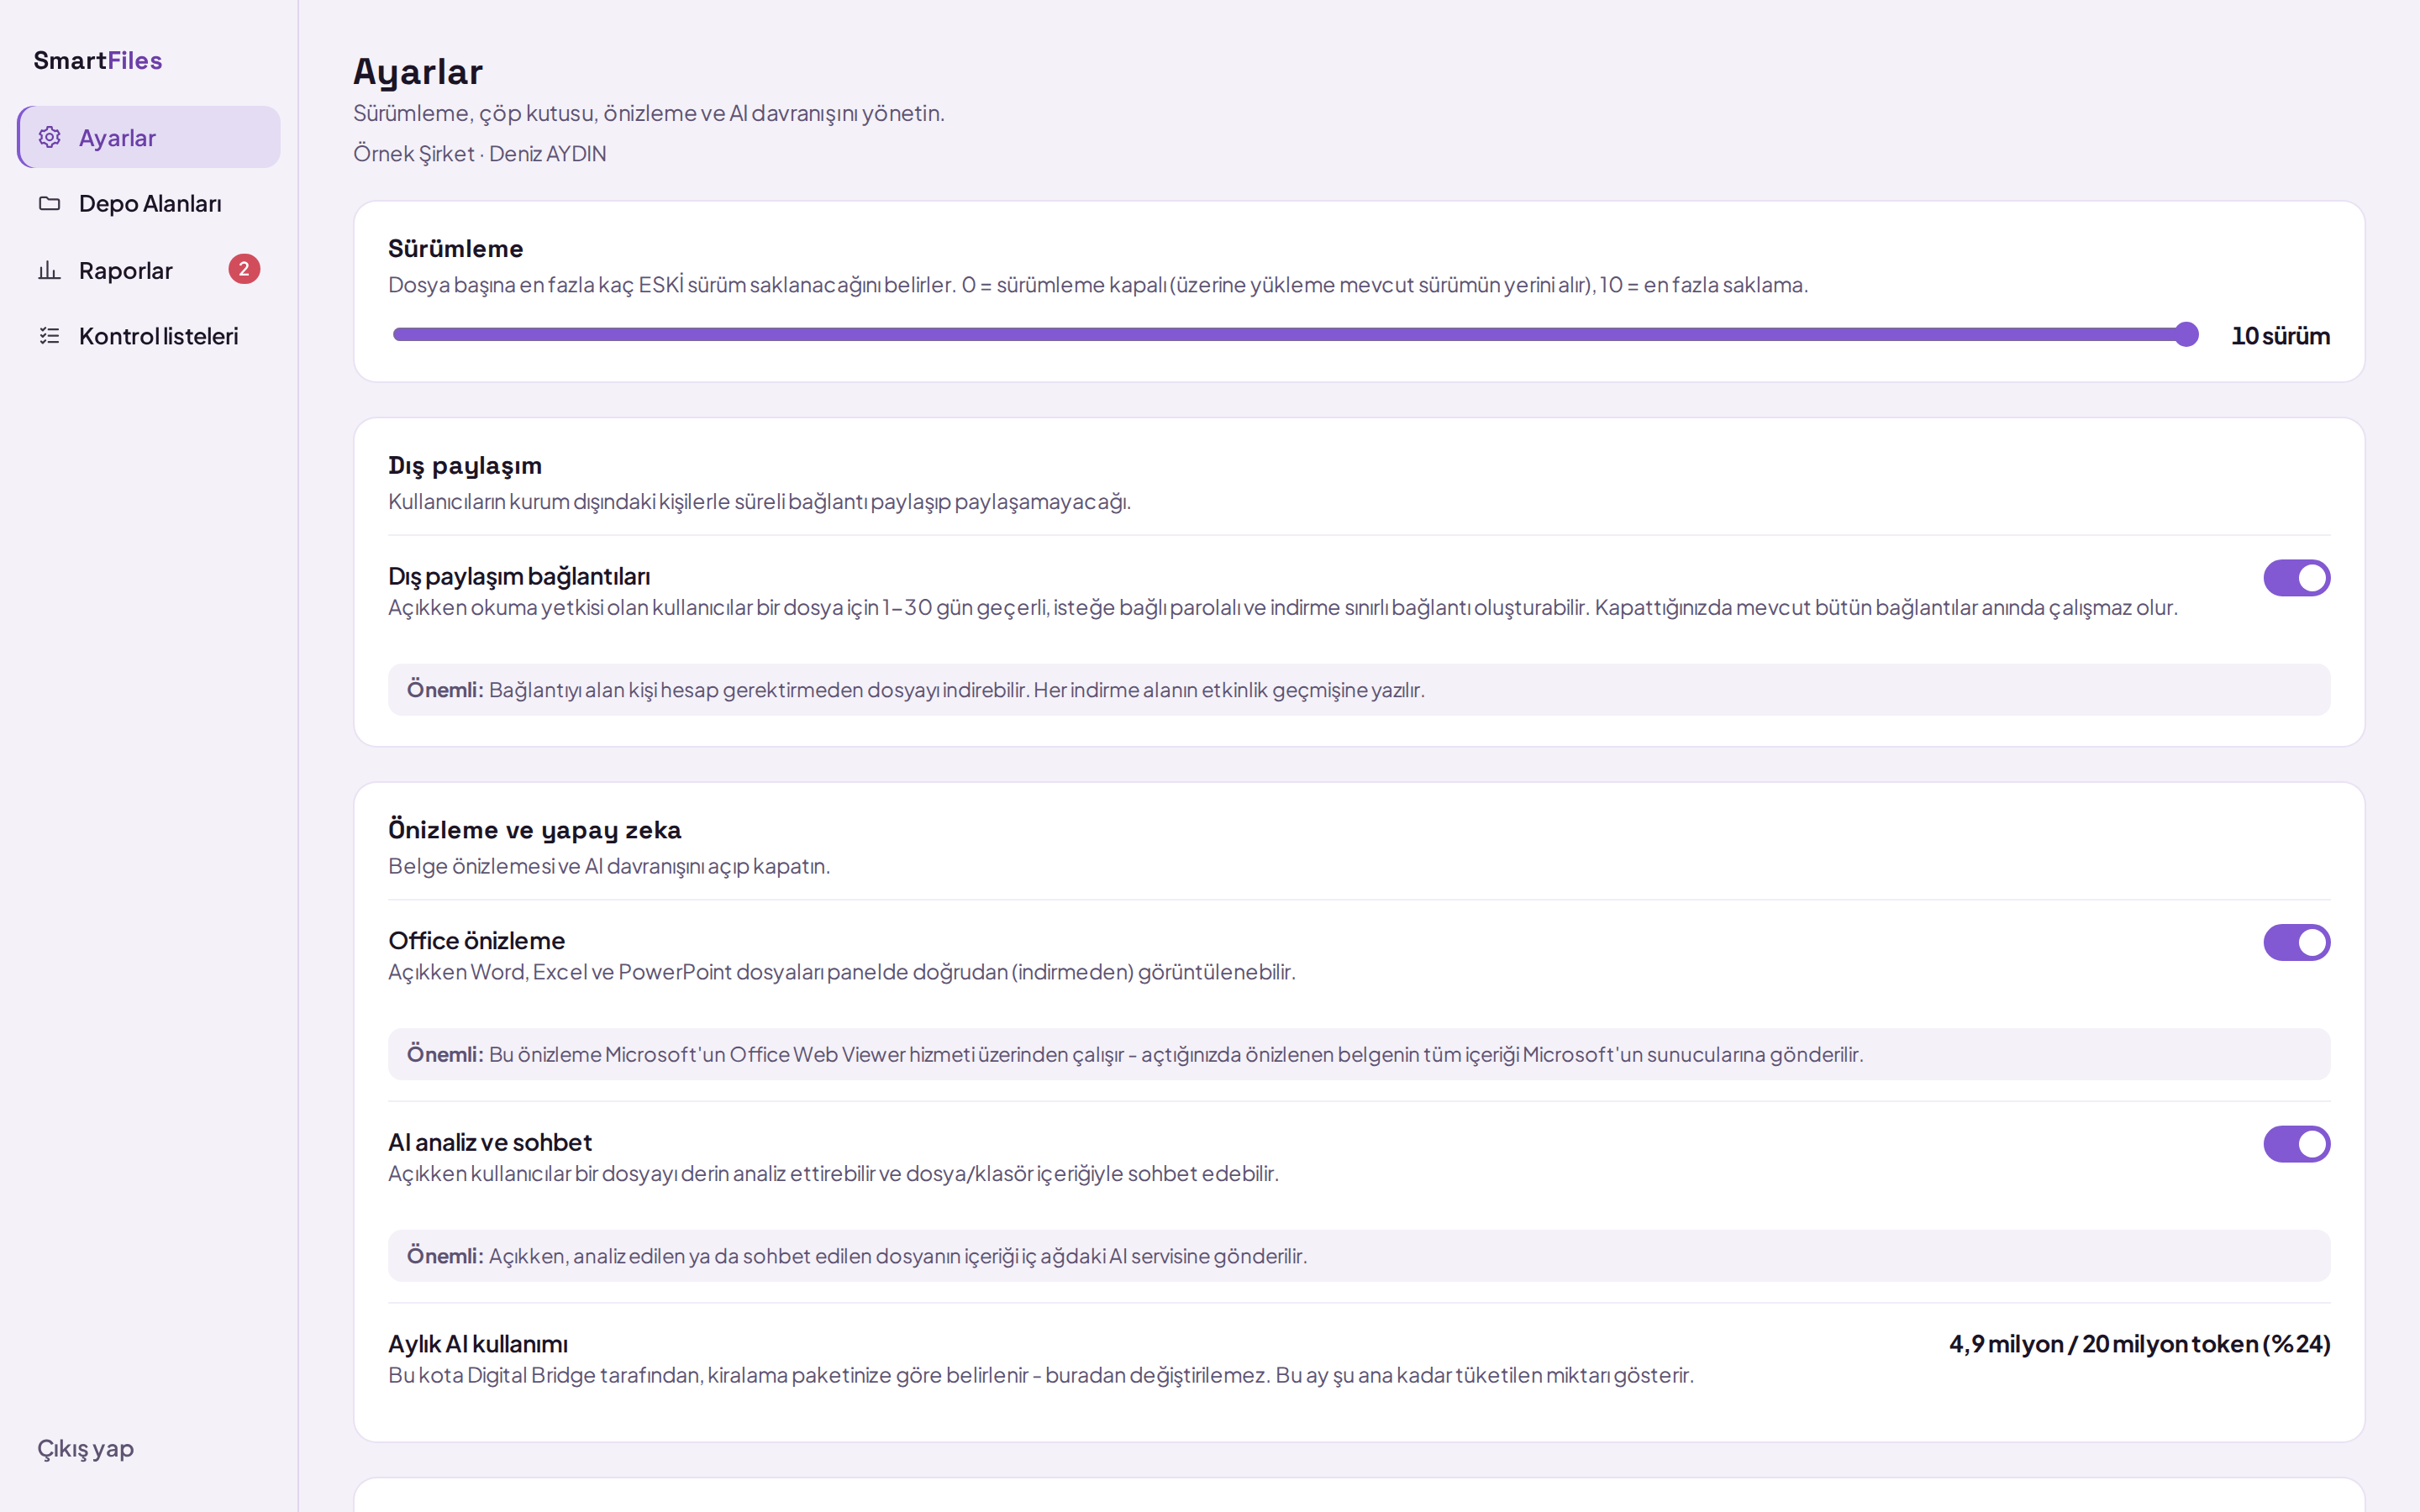The height and width of the screenshot is (1512, 2420).
Task: Click the 'Office önizleme' label
Action: pos(477,941)
